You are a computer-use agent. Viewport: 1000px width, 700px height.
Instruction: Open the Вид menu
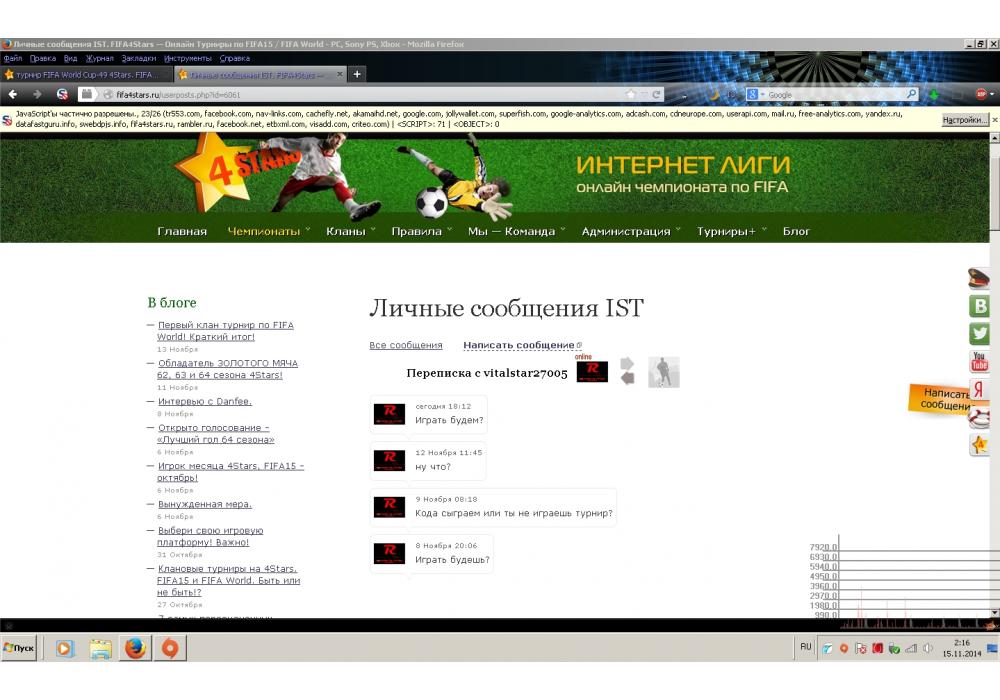(71, 59)
